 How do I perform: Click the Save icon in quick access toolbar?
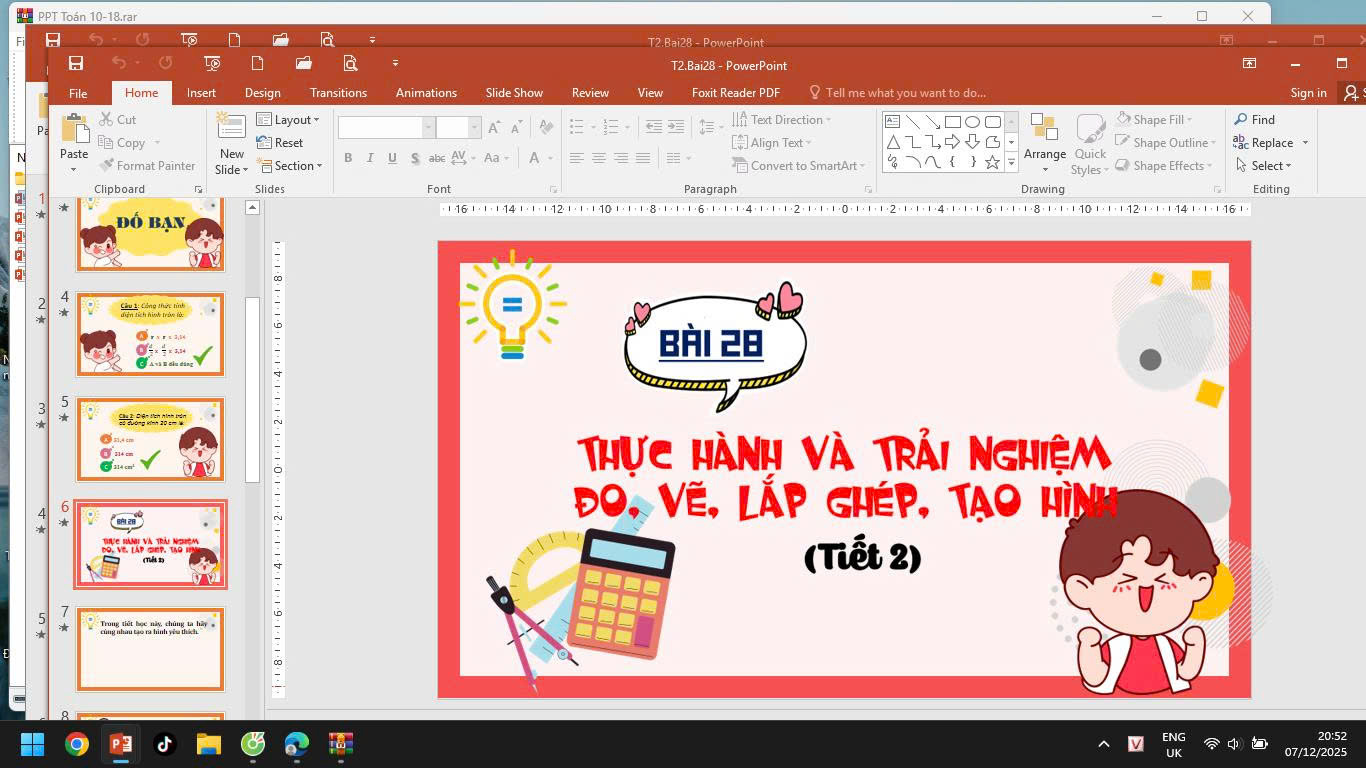pyautogui.click(x=76, y=64)
